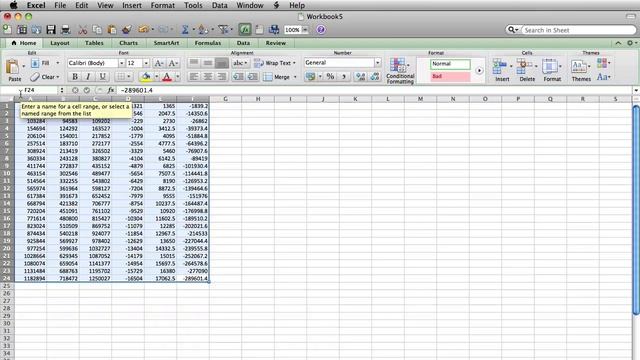Switch to the Formulas ribbon tab

click(x=208, y=43)
